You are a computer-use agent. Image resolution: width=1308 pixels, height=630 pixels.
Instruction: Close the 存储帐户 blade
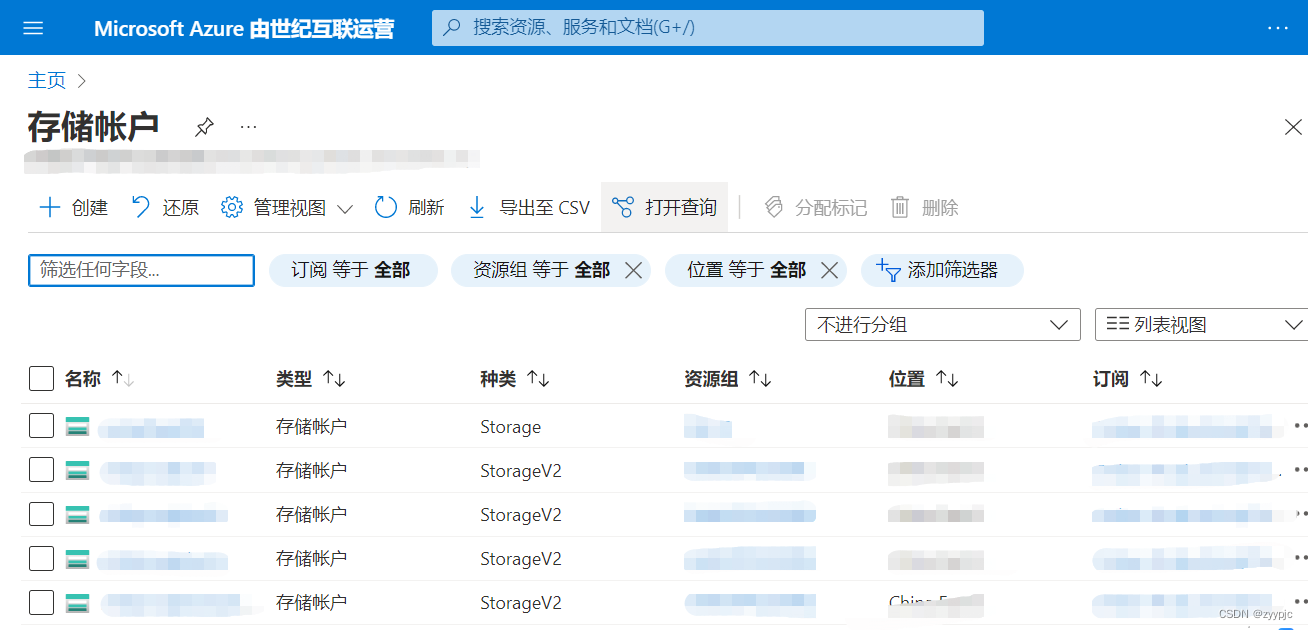[1292, 127]
